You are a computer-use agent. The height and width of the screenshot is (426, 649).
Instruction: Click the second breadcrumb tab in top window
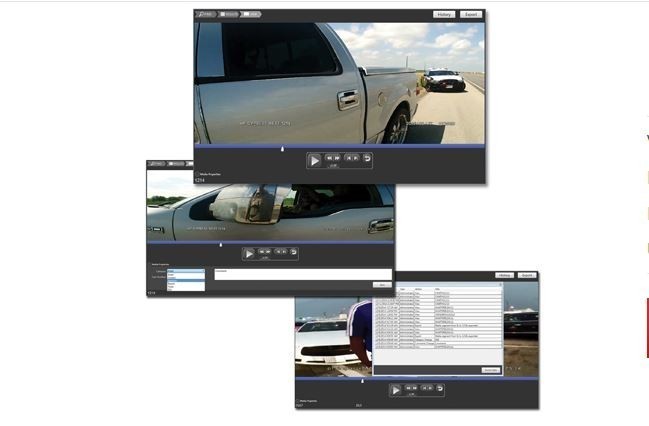pyautogui.click(x=228, y=14)
